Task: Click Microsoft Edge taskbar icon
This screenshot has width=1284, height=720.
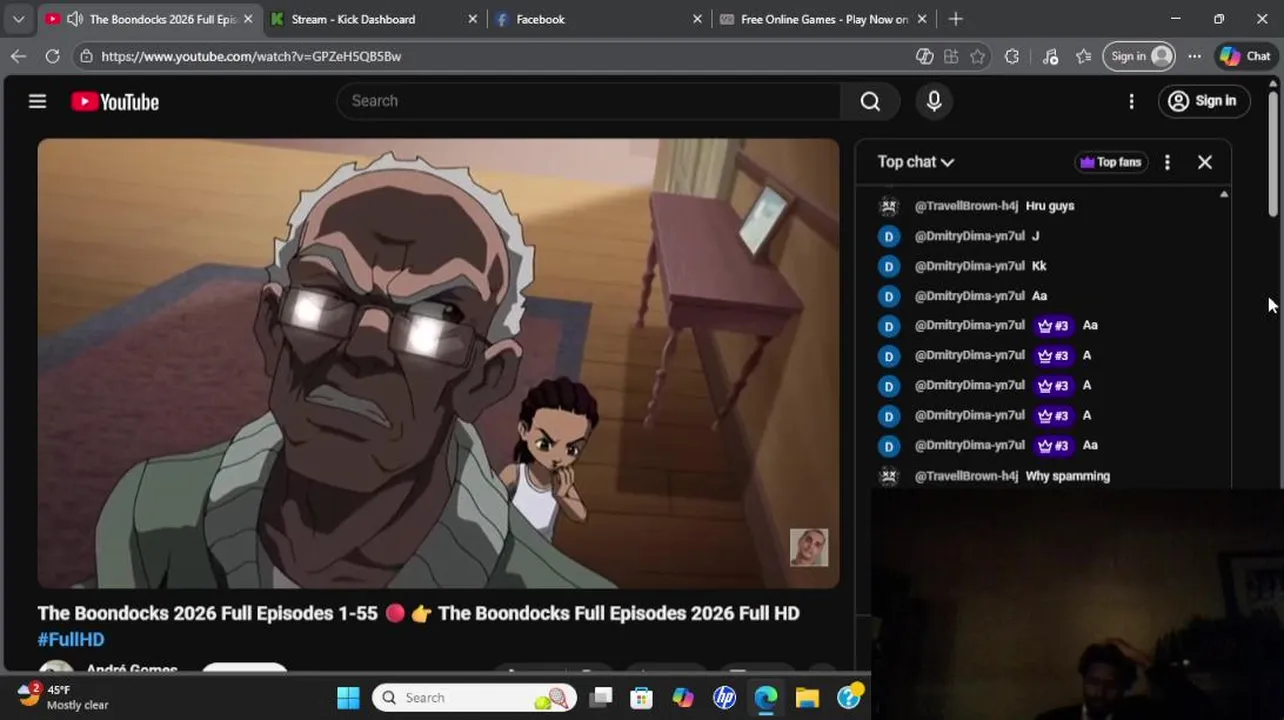Action: 766,698
